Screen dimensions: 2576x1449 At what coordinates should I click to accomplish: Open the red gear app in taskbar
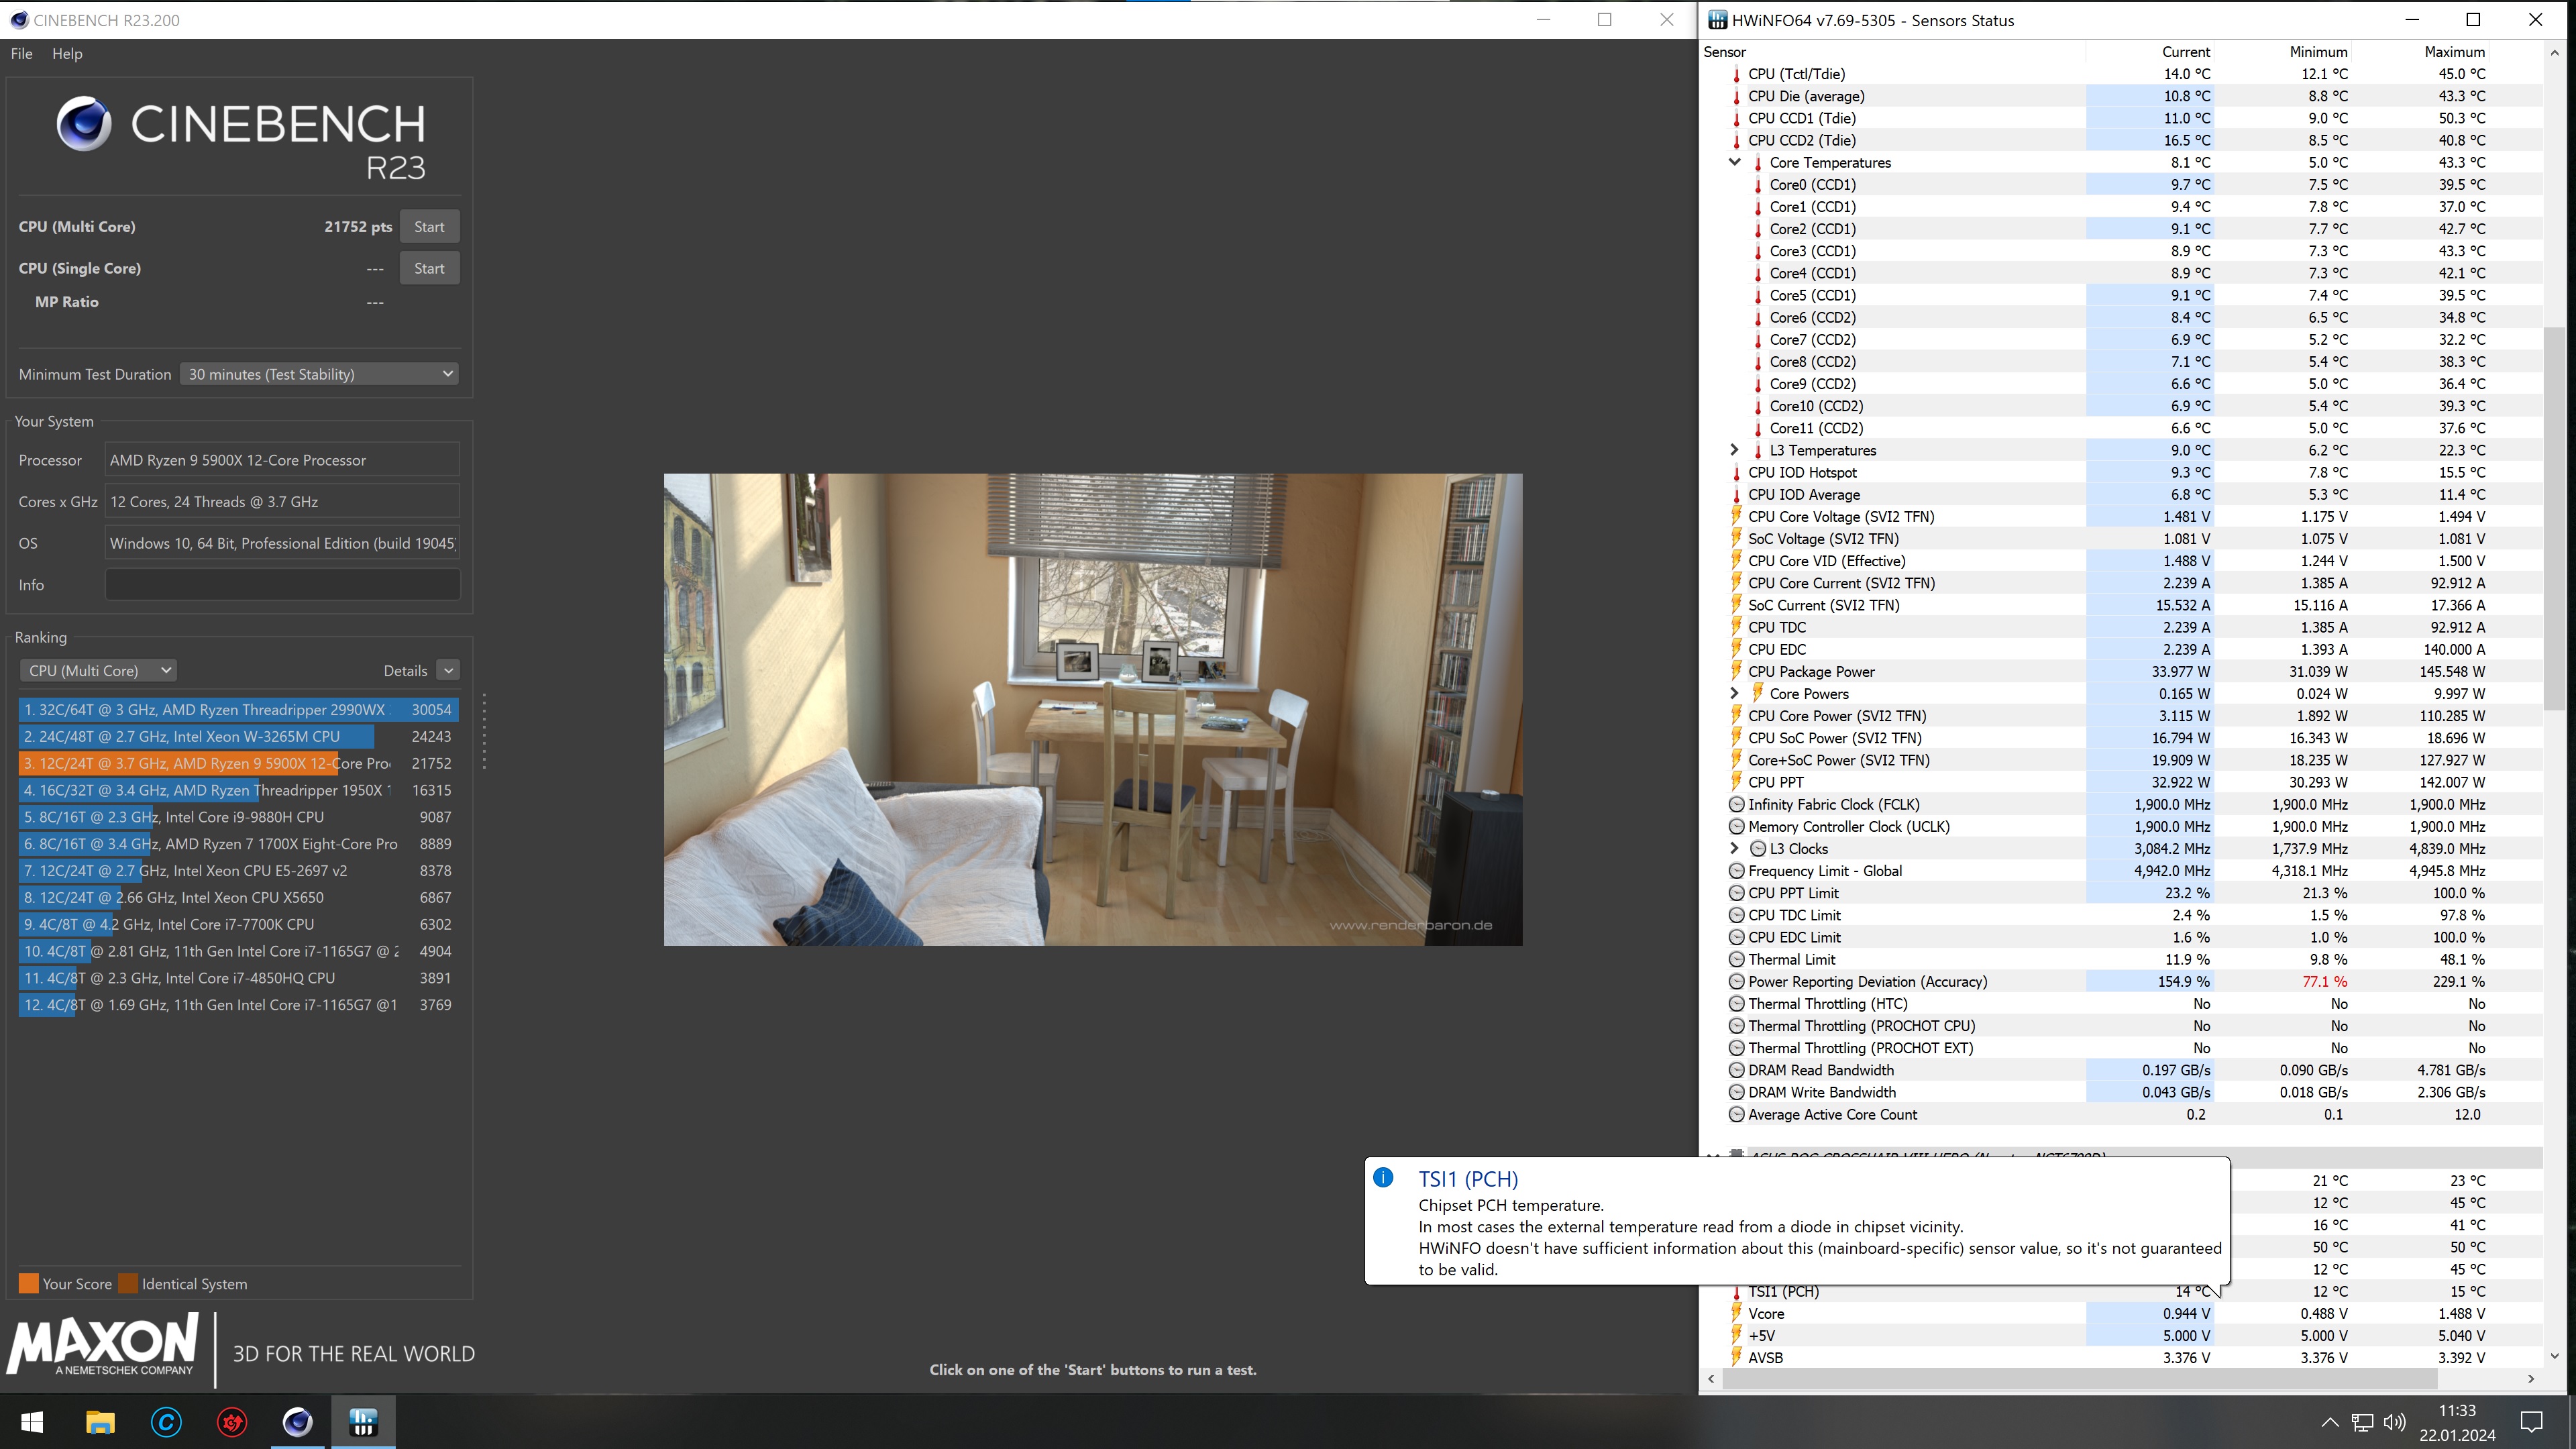pos(232,1422)
